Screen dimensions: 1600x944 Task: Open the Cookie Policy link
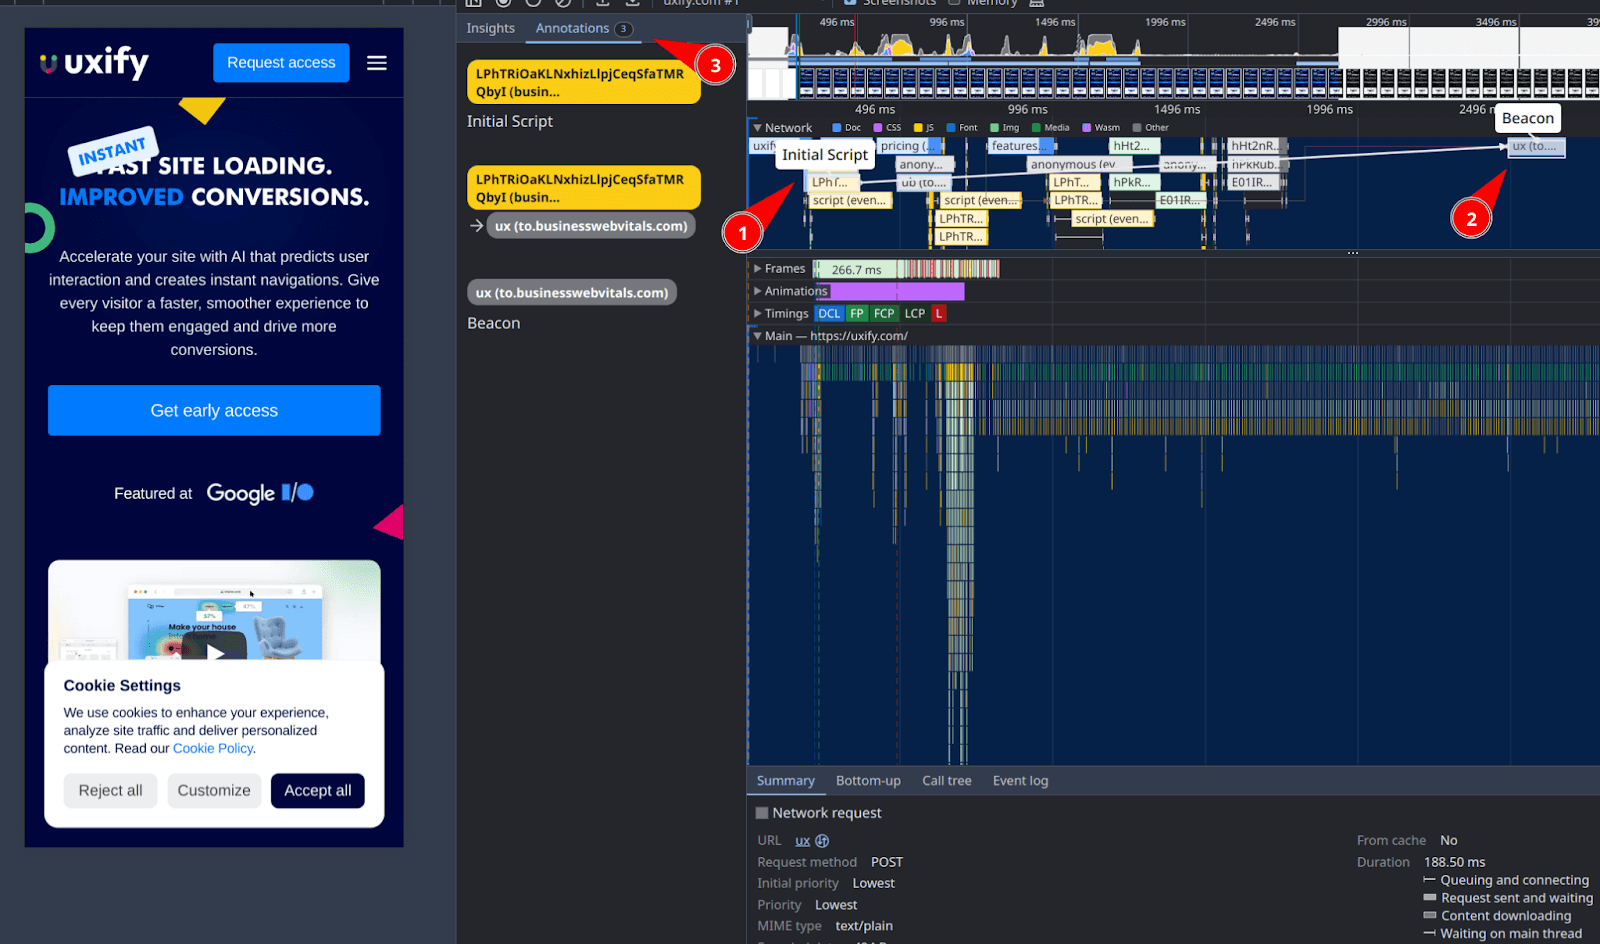pos(212,748)
